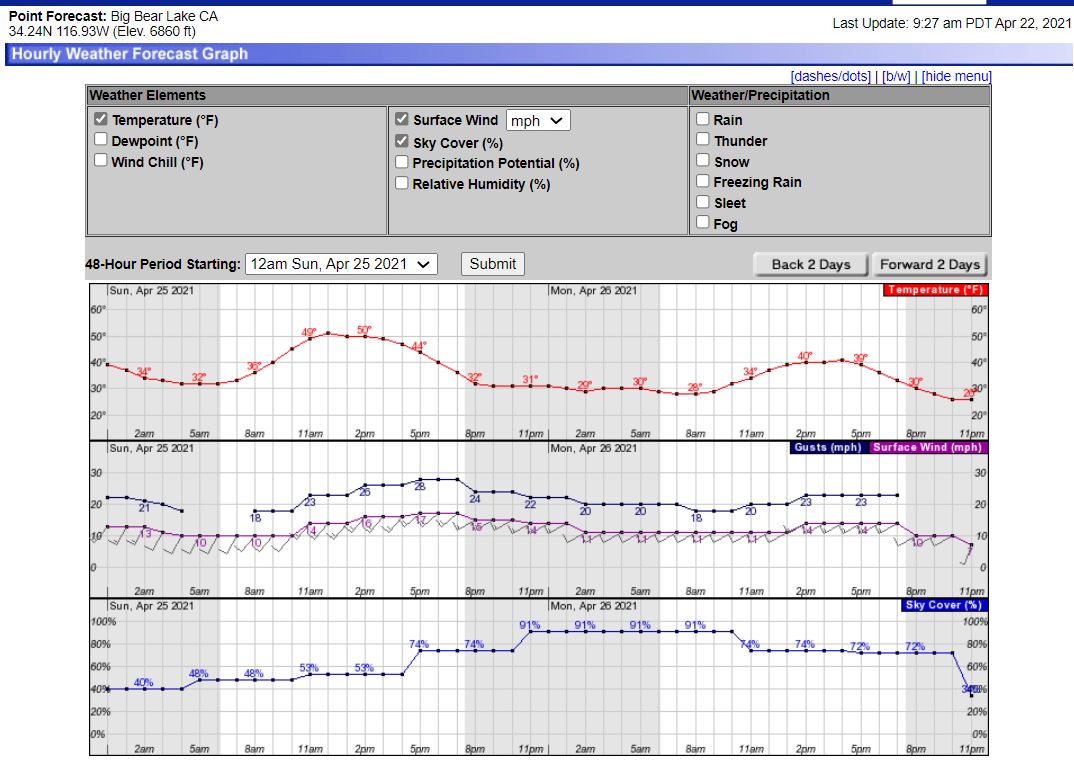Viewport: 1074px width, 761px height.
Task: Enable Precipitation Potential (%) checkbox
Action: [x=402, y=162]
